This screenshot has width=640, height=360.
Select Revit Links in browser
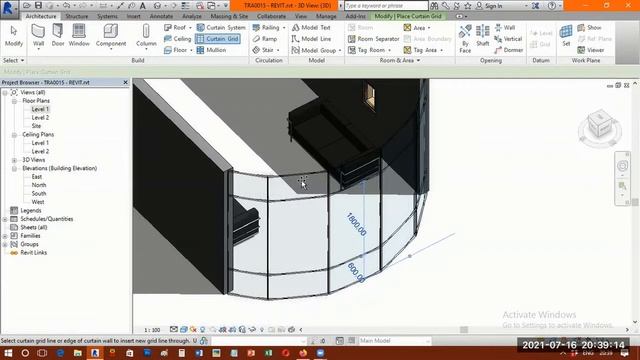[x=33, y=253]
